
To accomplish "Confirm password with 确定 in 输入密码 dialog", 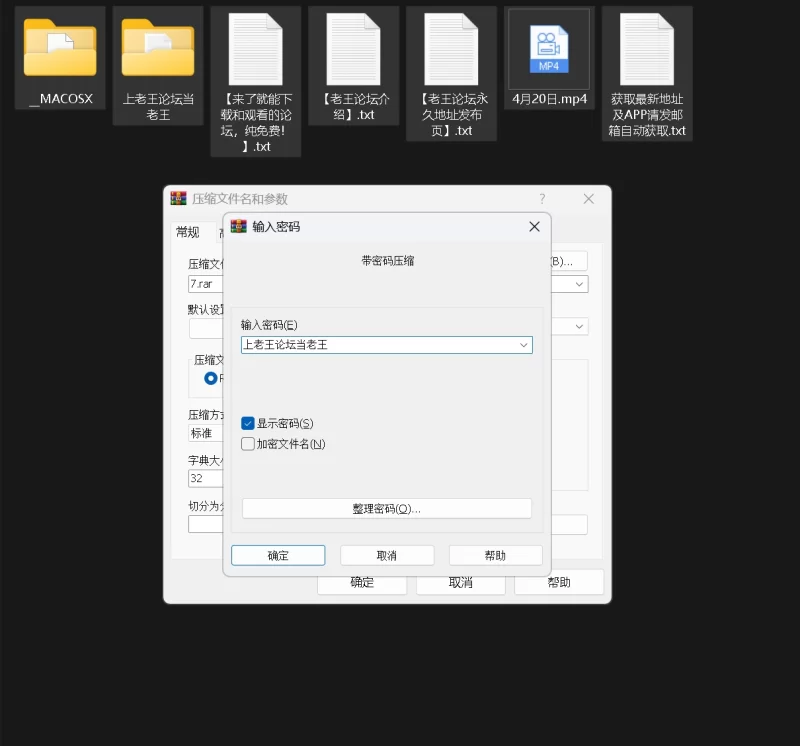I will (278, 556).
